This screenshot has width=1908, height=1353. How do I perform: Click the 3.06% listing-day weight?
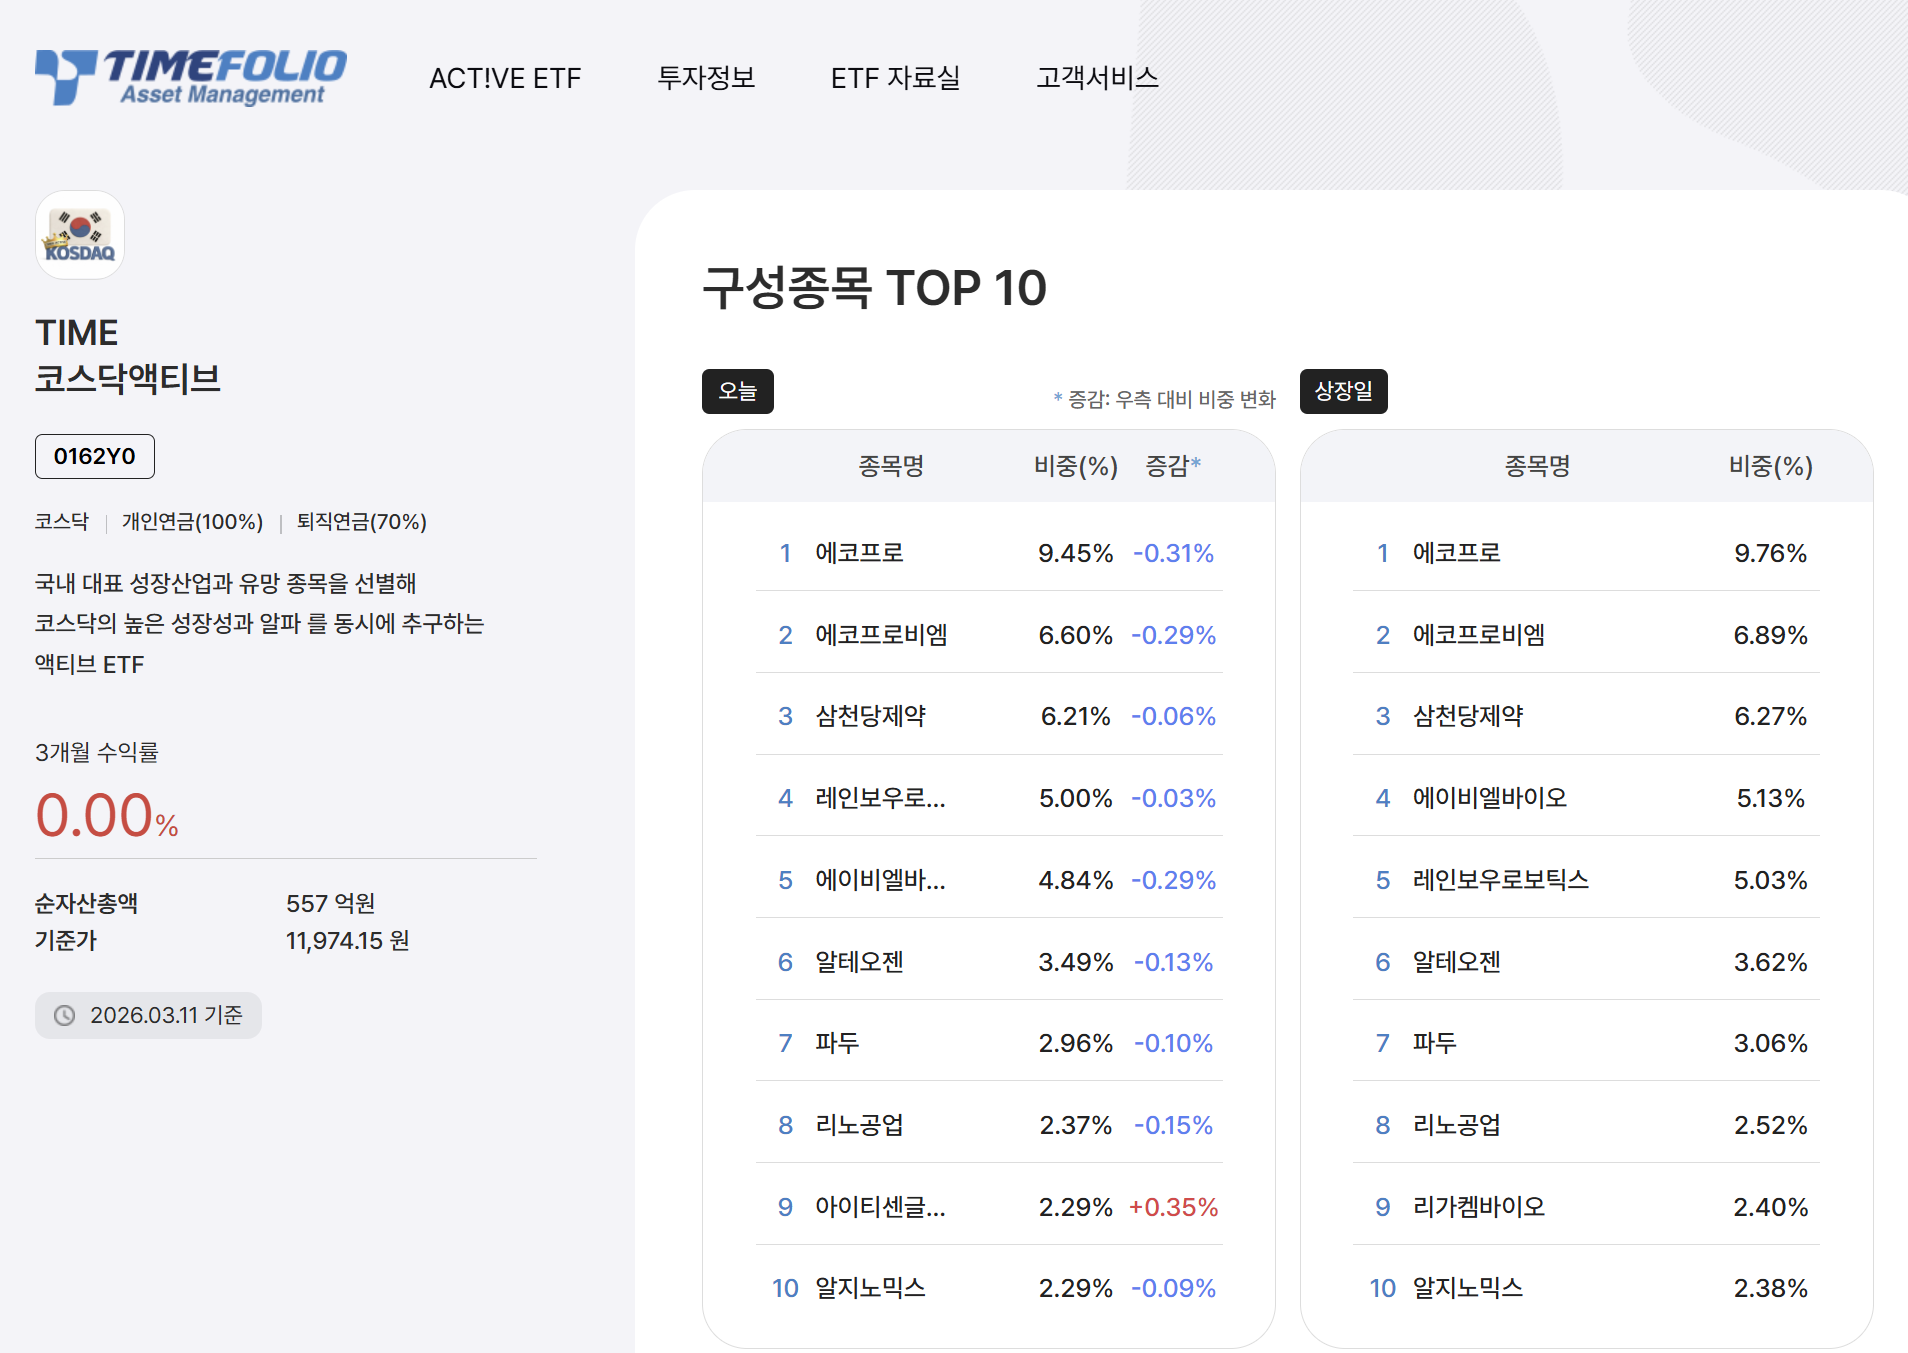[1771, 1043]
